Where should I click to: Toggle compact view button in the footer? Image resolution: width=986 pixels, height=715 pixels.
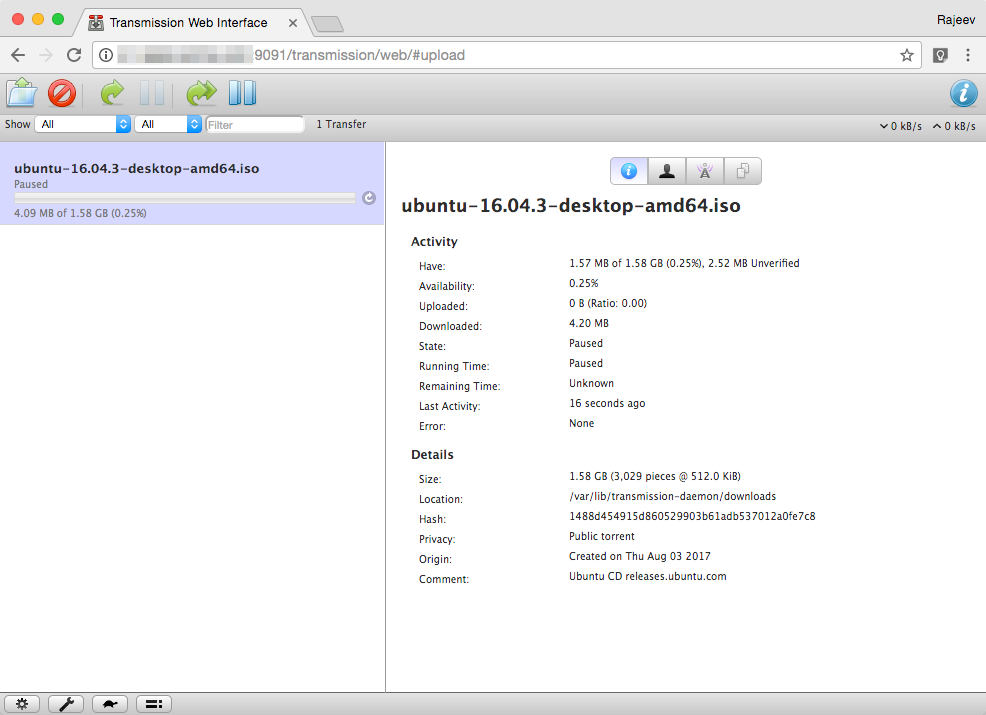[154, 704]
